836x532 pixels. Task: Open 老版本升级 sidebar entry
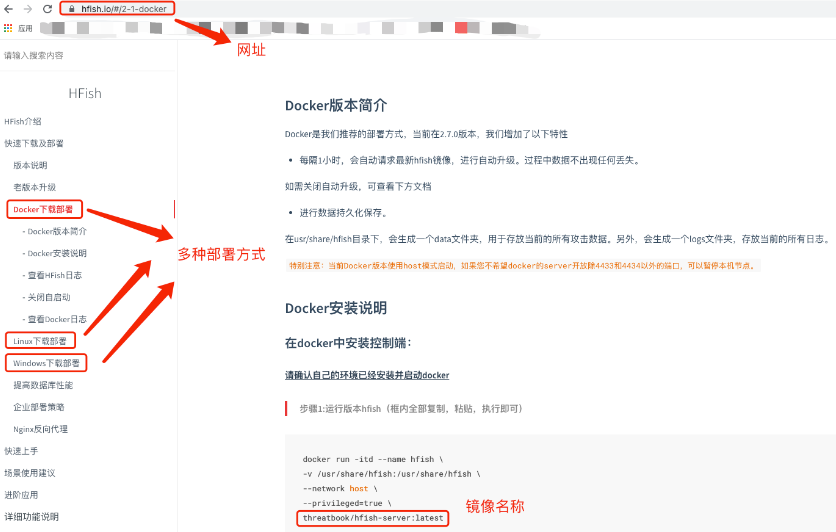coord(35,187)
